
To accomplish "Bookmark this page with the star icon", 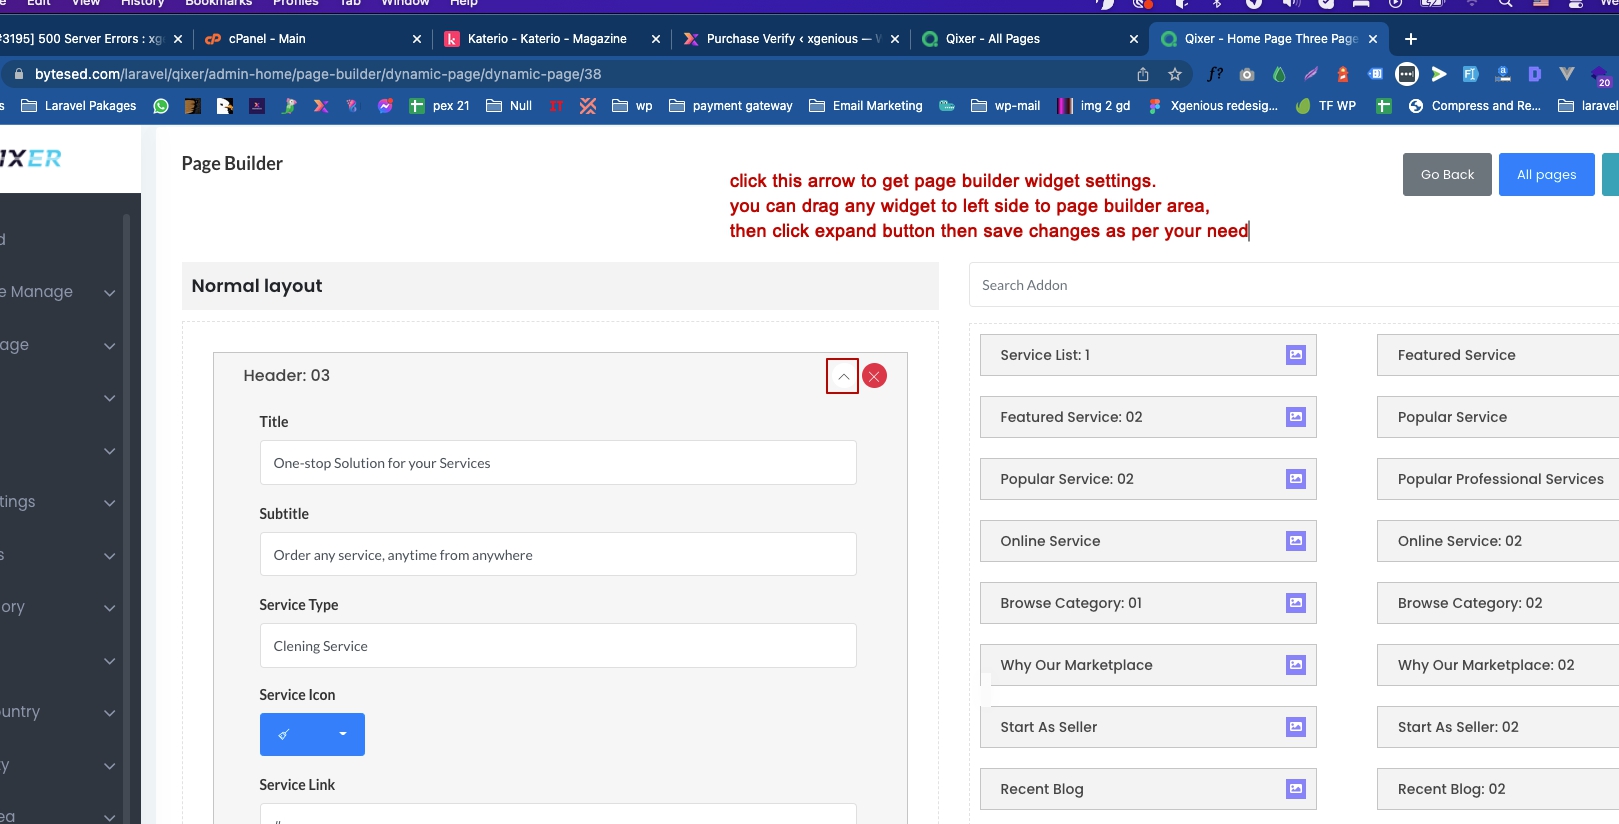I will pyautogui.click(x=1175, y=74).
